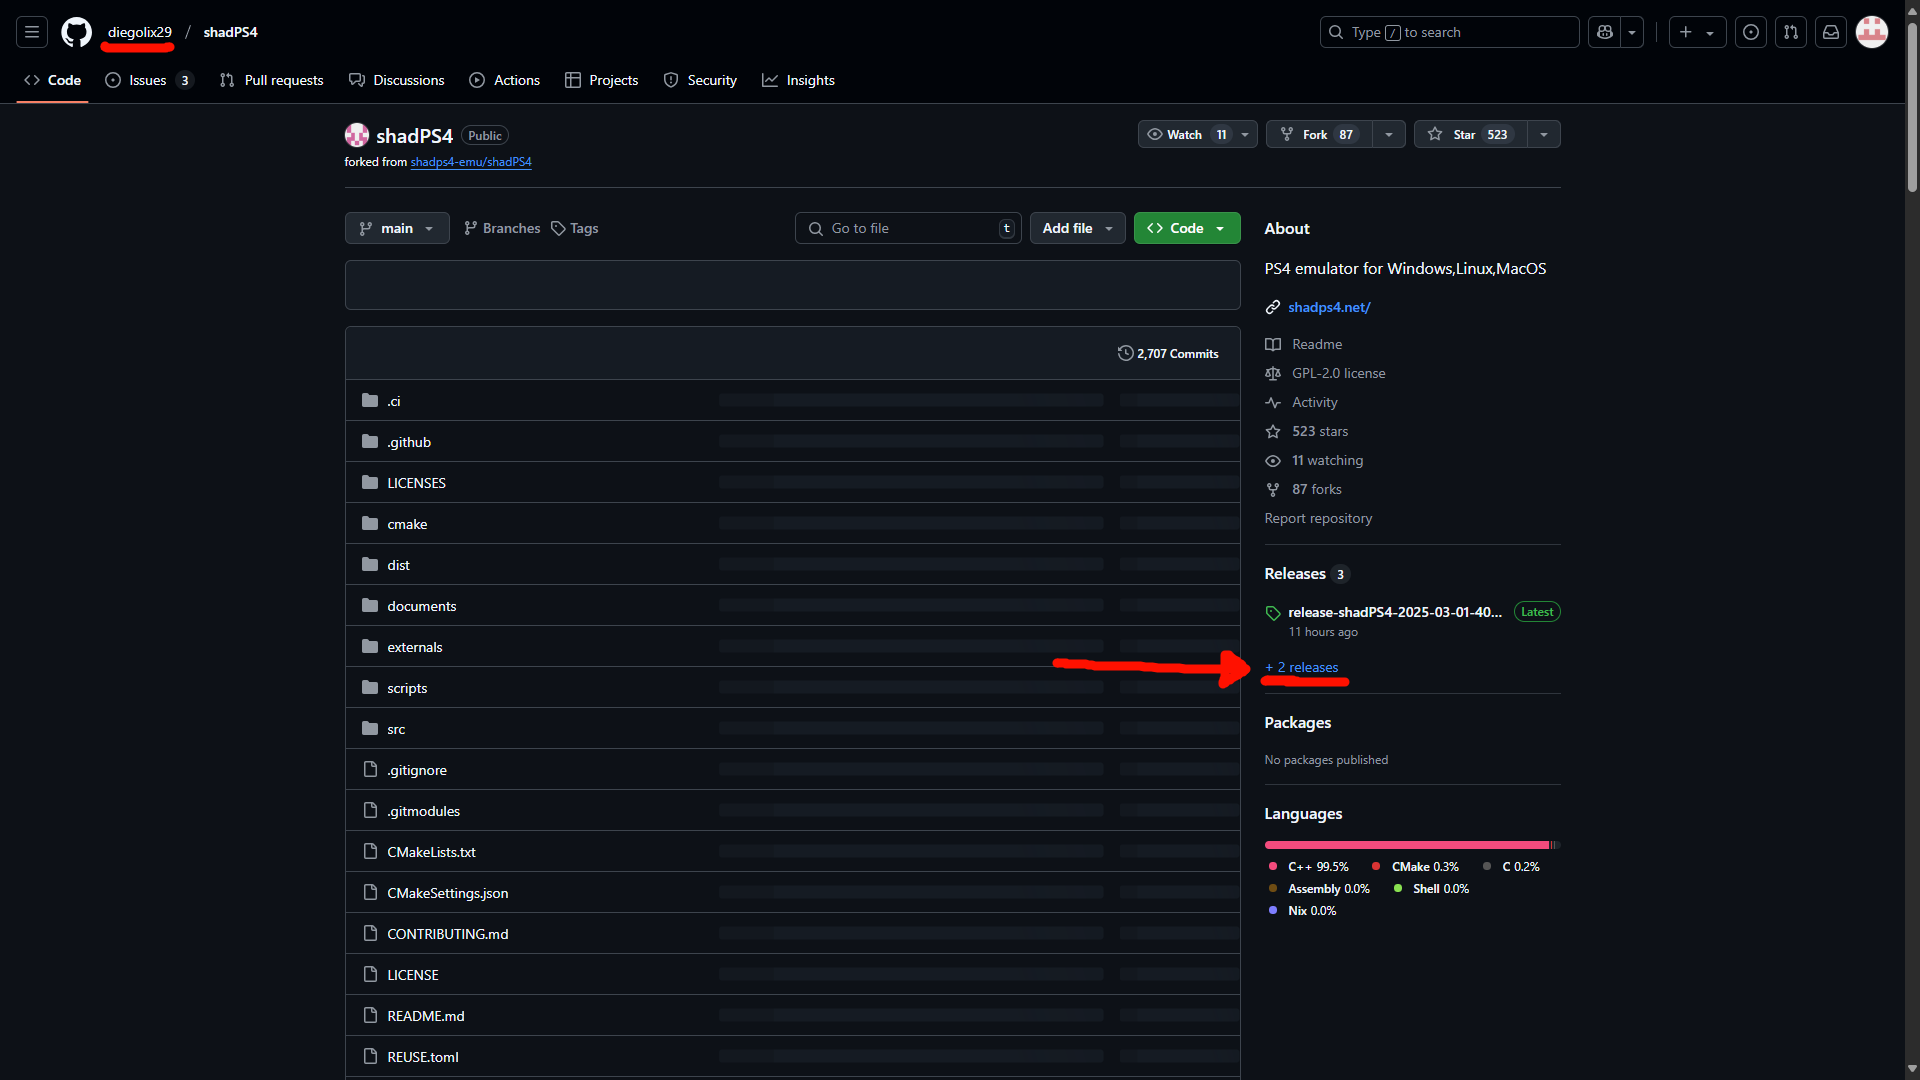Focus the Go to file search field

[x=908, y=228]
